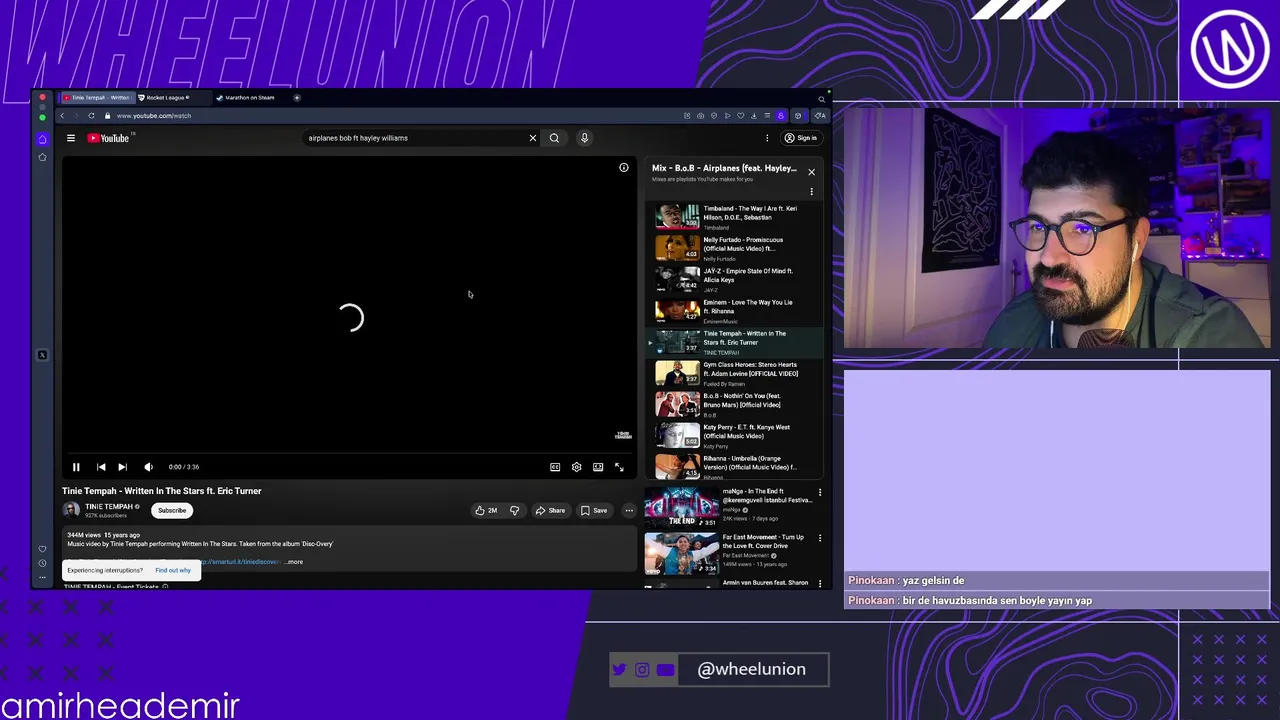Open mix playlist options menu

pyautogui.click(x=811, y=191)
